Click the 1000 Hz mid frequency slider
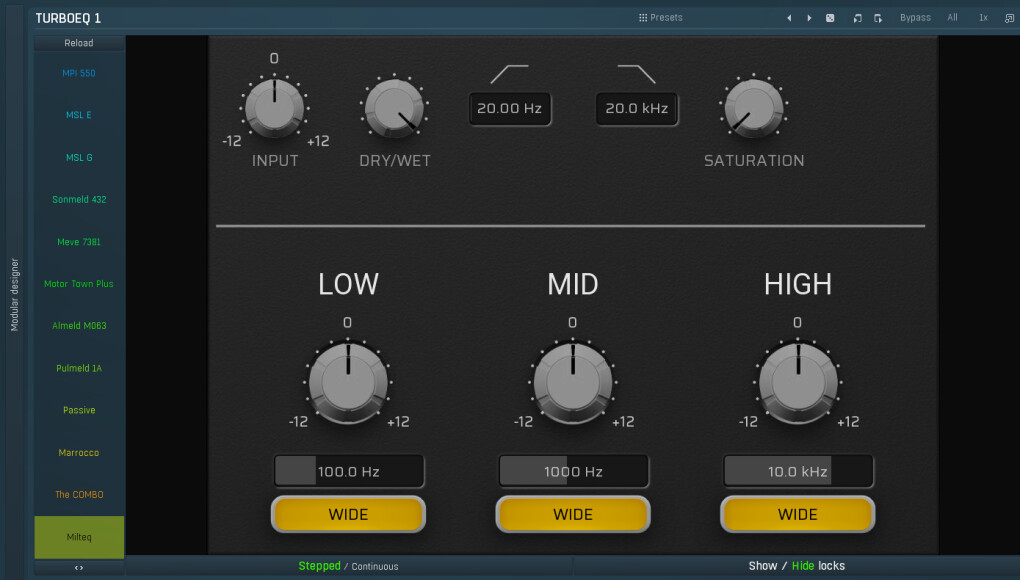 click(x=573, y=471)
